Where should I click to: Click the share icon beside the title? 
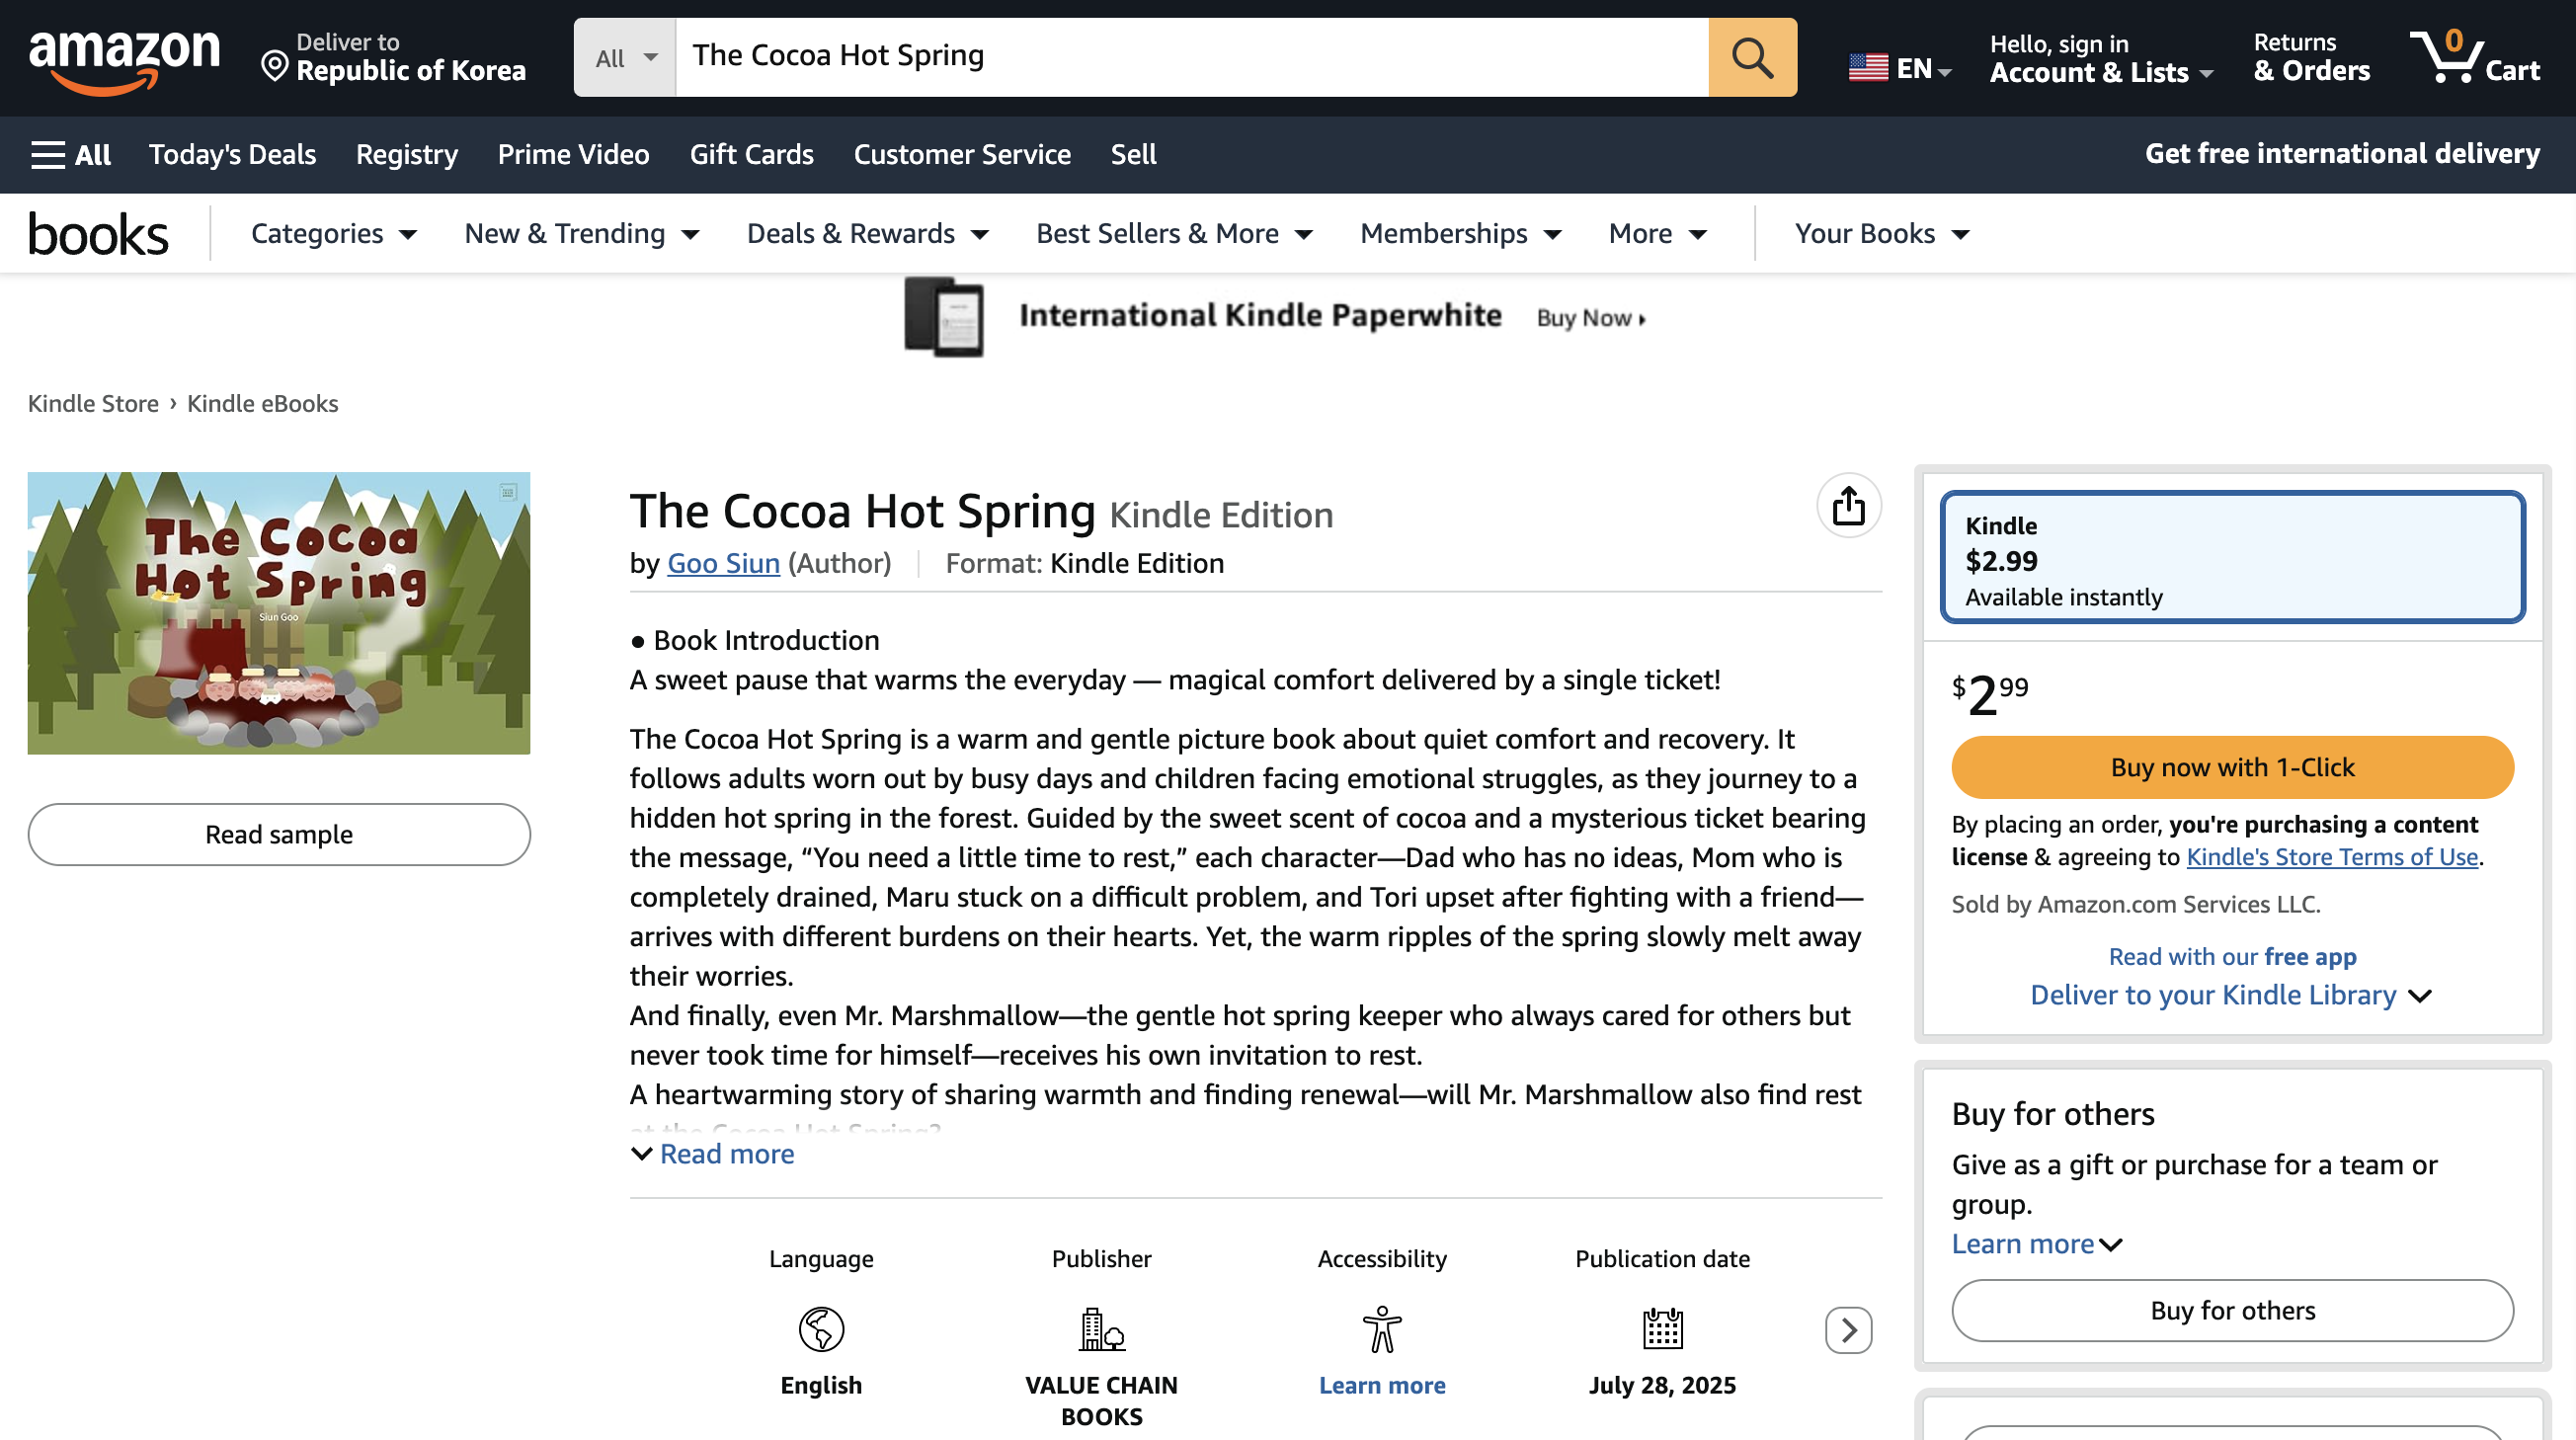(x=1848, y=505)
